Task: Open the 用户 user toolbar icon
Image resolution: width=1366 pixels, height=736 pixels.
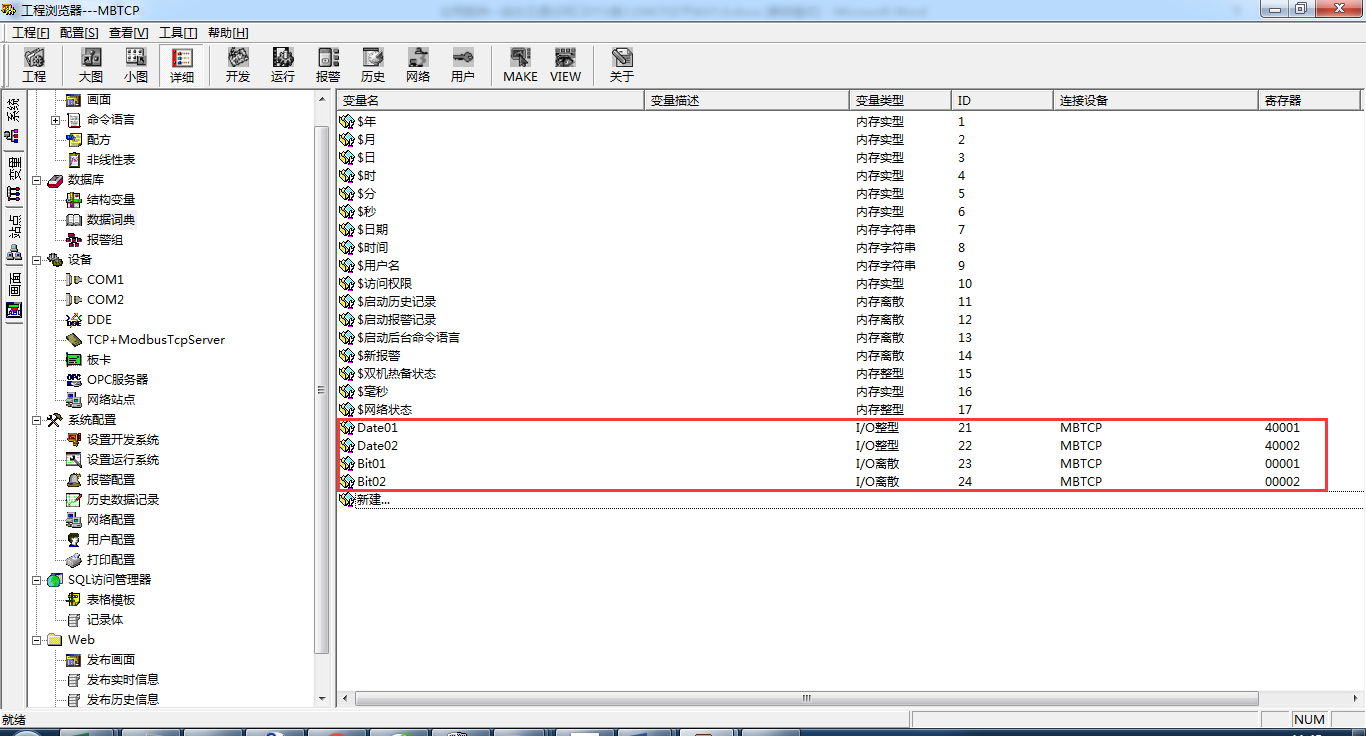Action: click(x=463, y=65)
